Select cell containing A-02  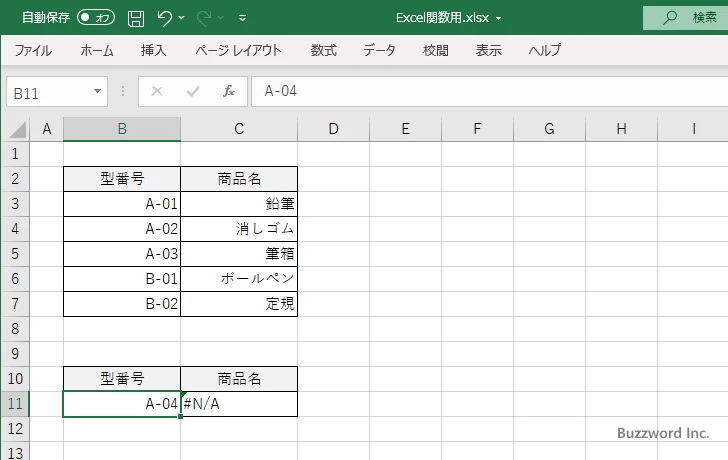pyautogui.click(x=122, y=229)
